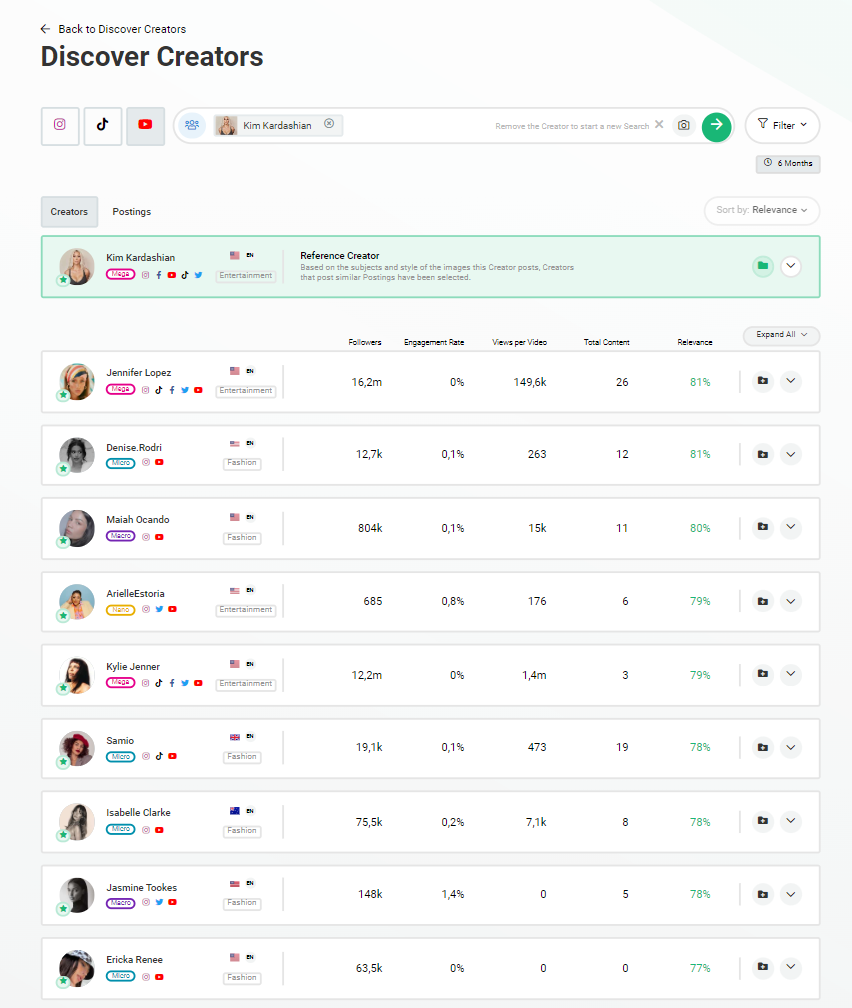The image size is (852, 1008).
Task: Add Isabelle Clarke to folder
Action: (x=763, y=821)
